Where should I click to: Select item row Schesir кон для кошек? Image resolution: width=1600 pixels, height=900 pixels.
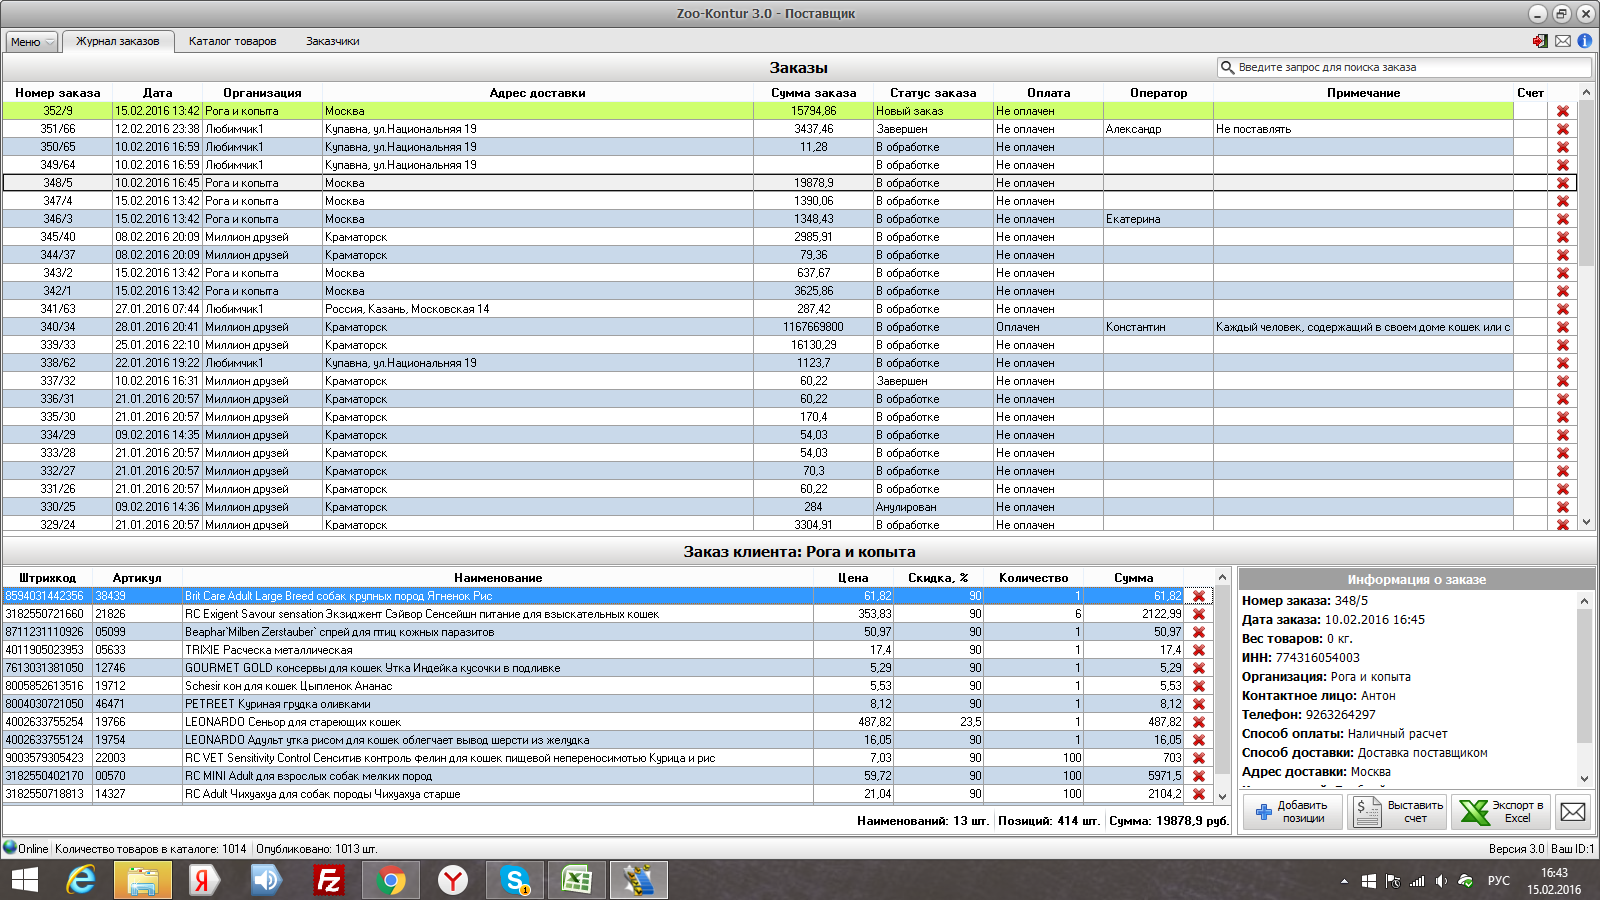pyautogui.click(x=607, y=686)
